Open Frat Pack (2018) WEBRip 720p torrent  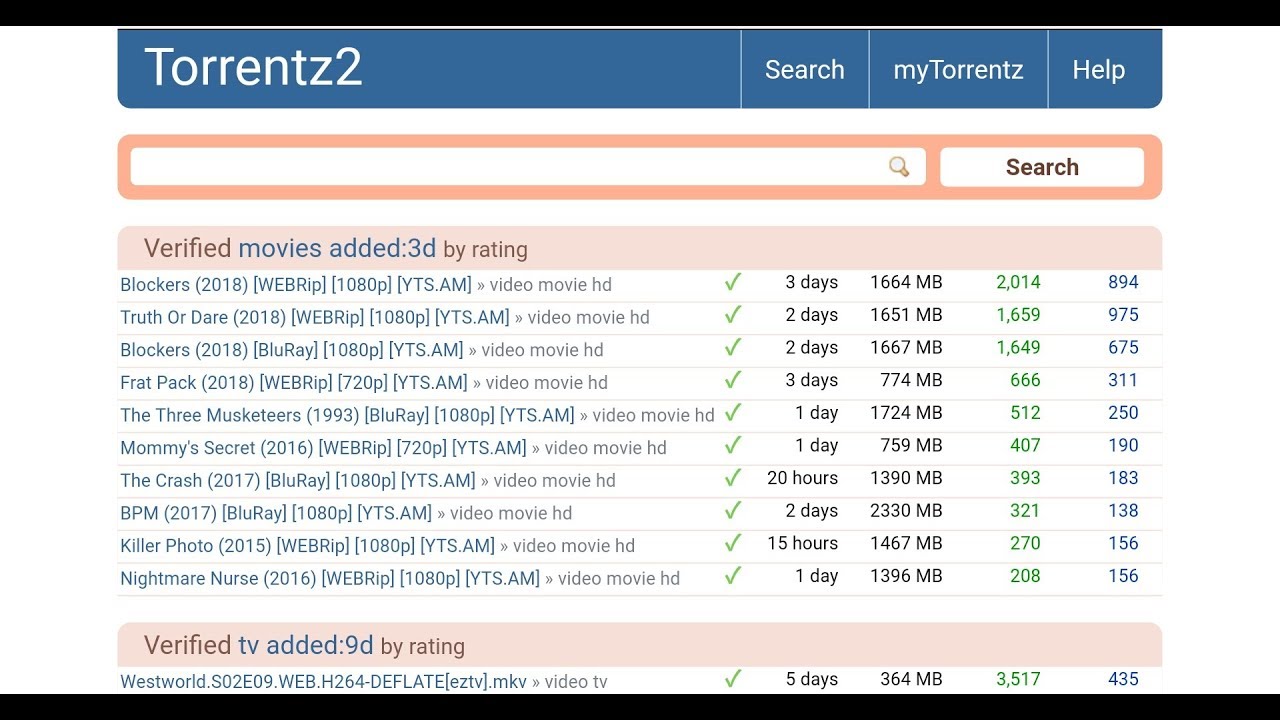point(294,382)
